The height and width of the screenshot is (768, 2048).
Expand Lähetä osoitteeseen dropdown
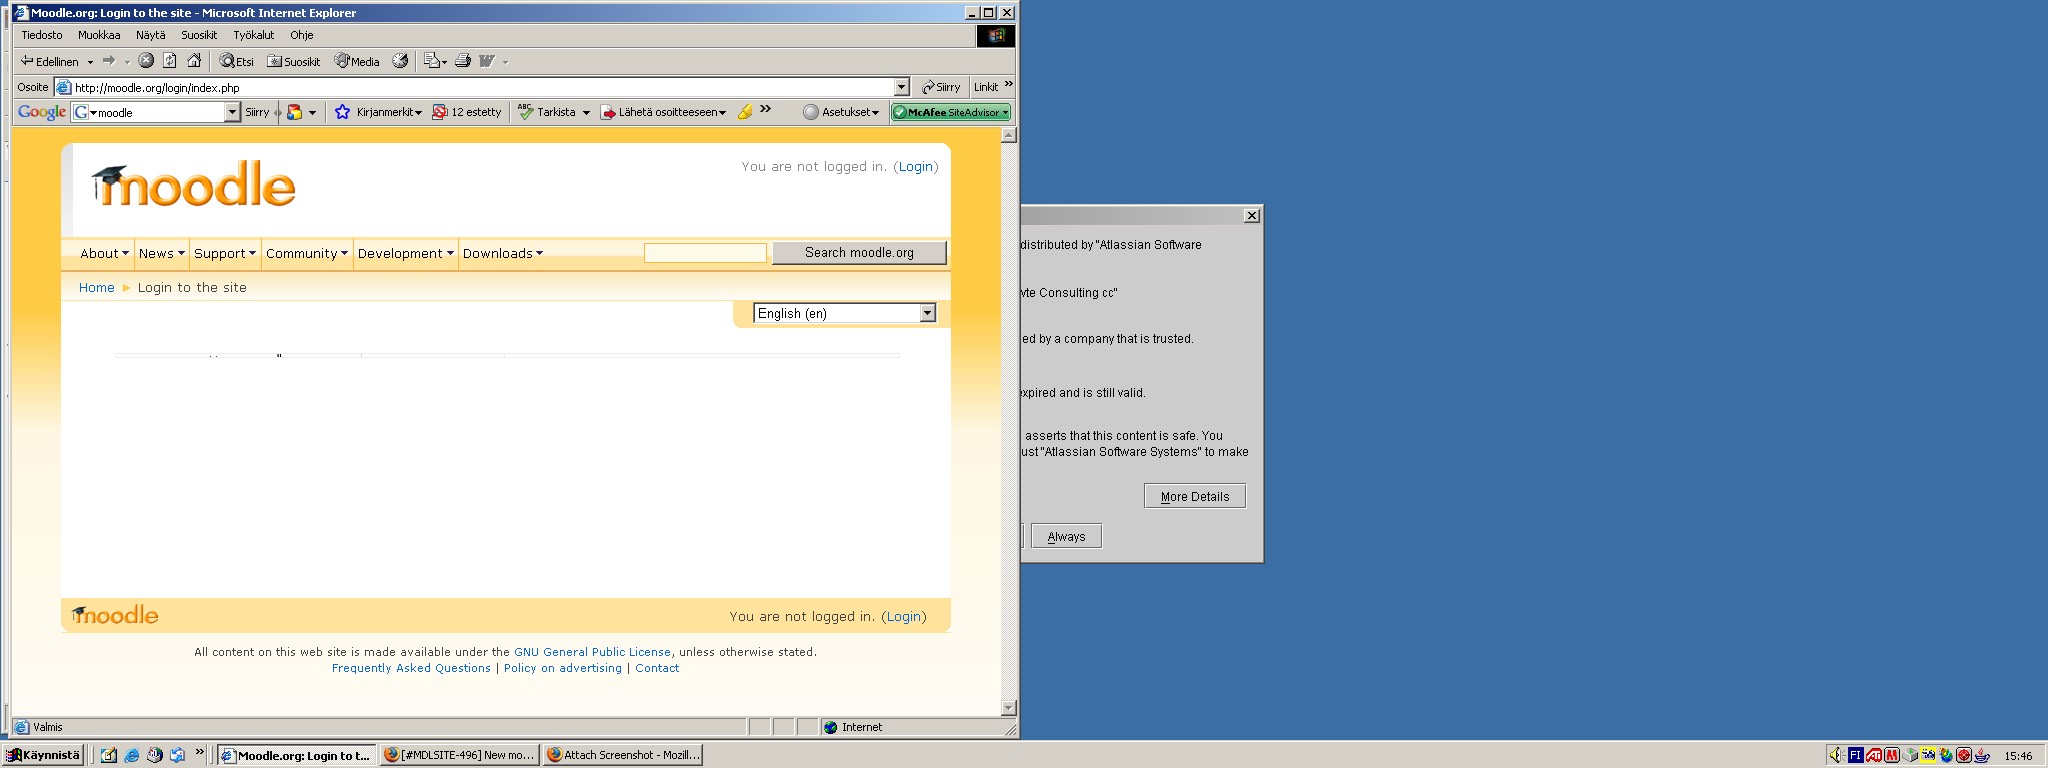tap(722, 113)
